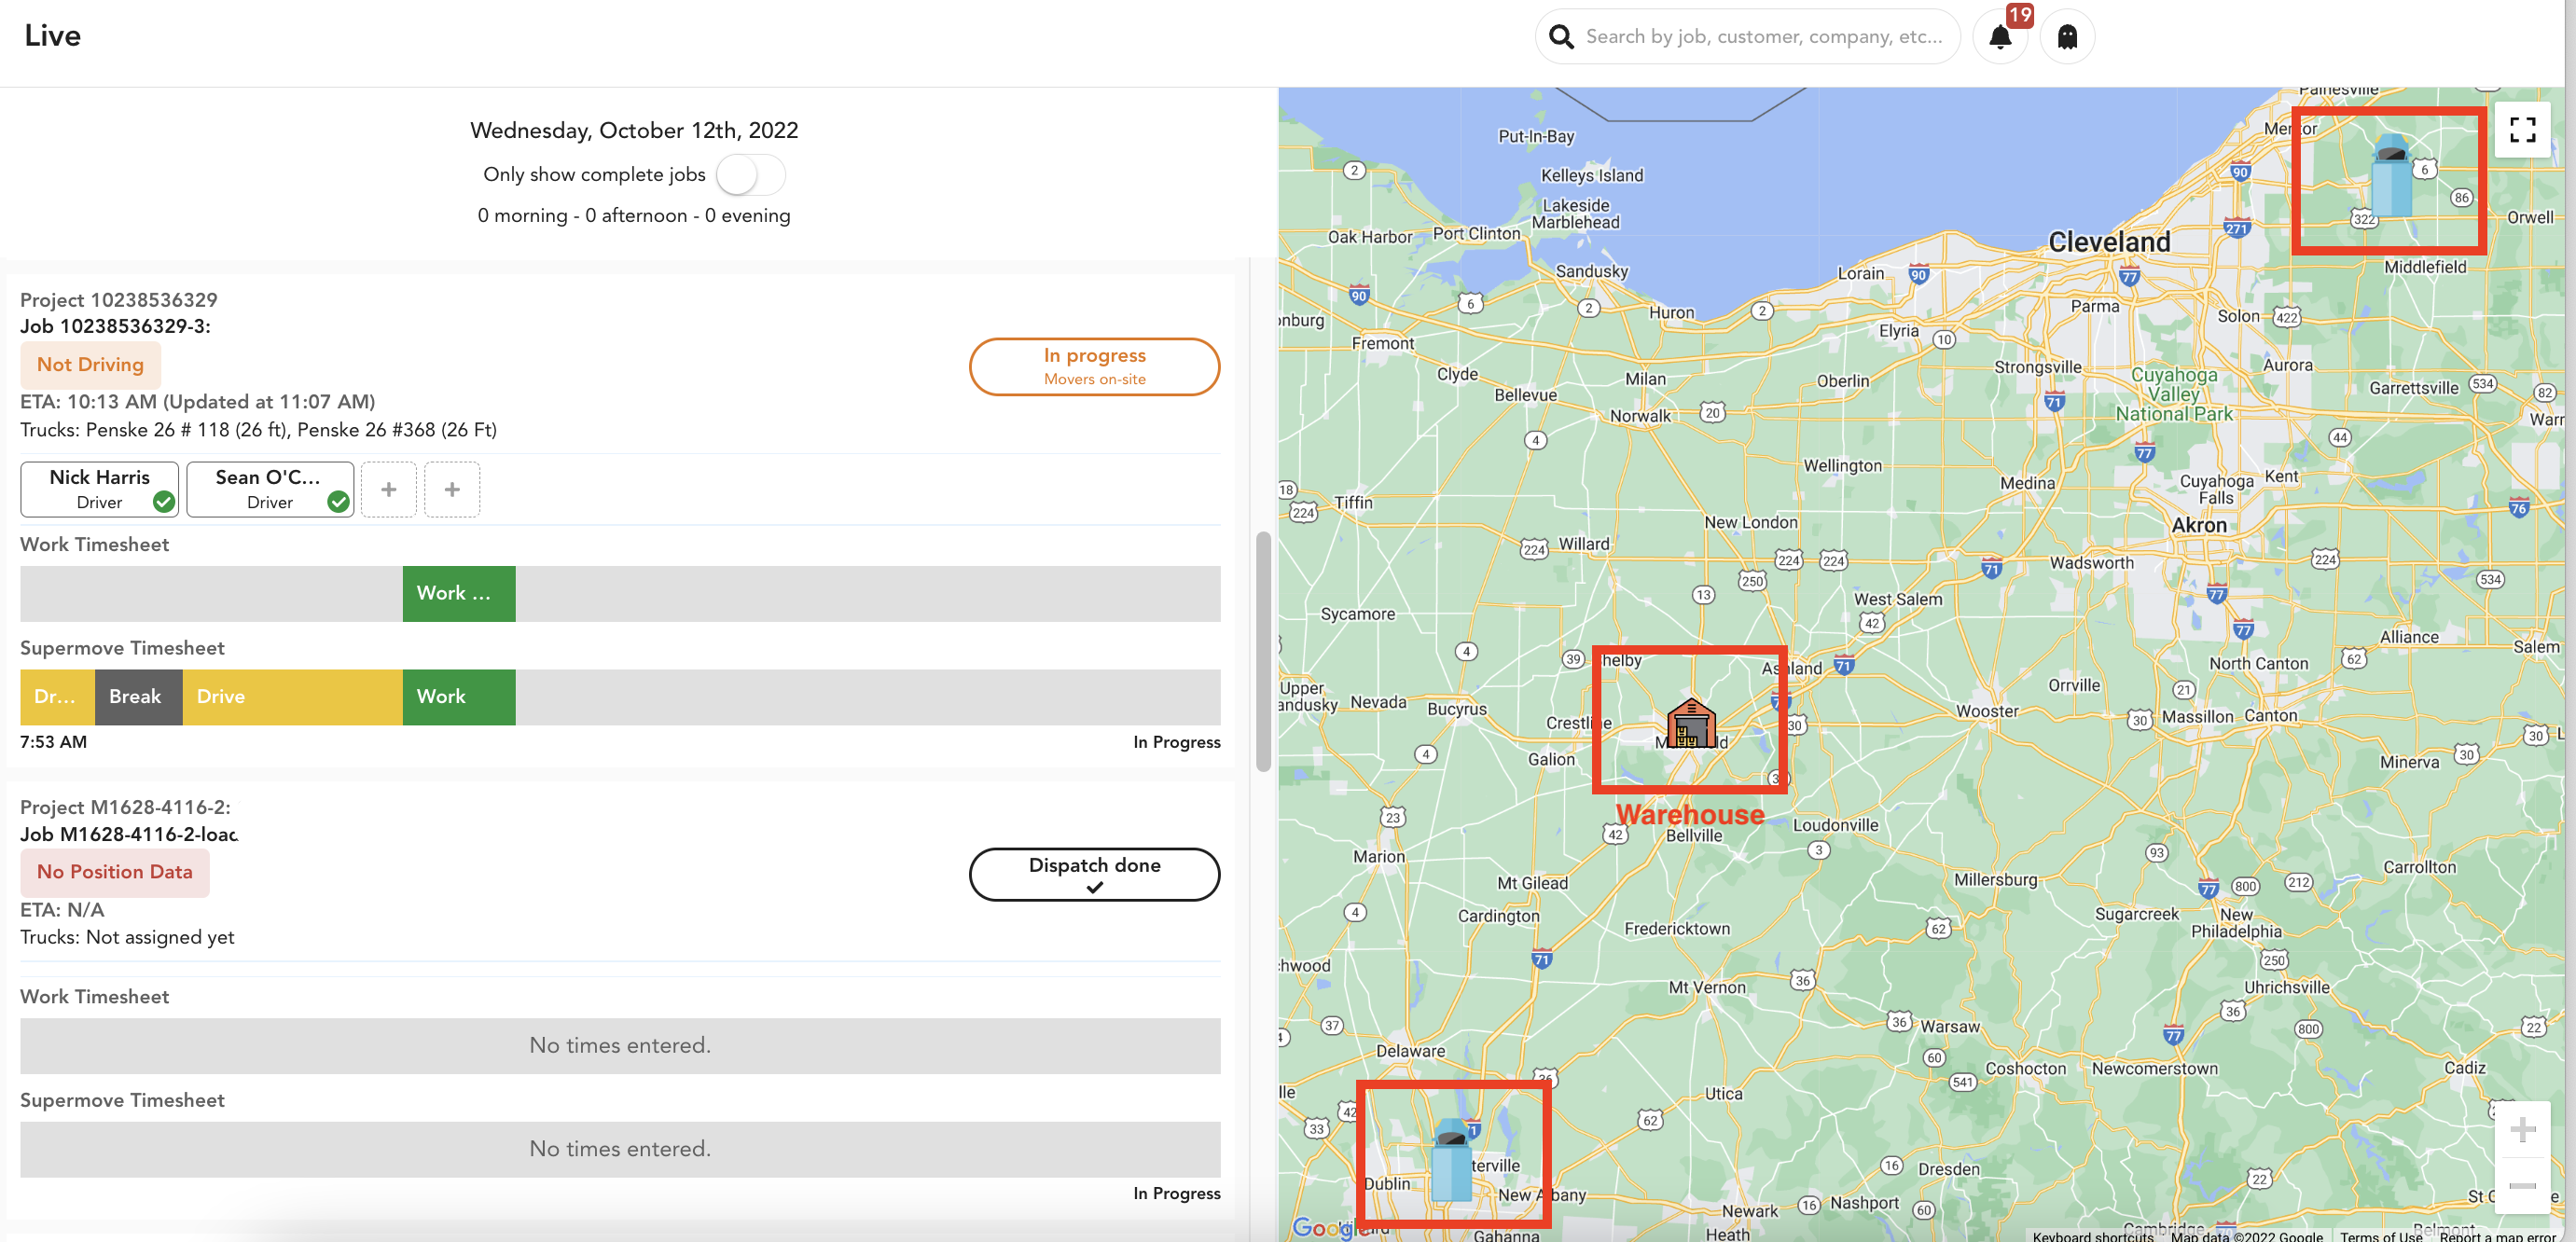Image resolution: width=2576 pixels, height=1242 pixels.
Task: Click second job's Work Timesheet empty bar
Action: [620, 1047]
